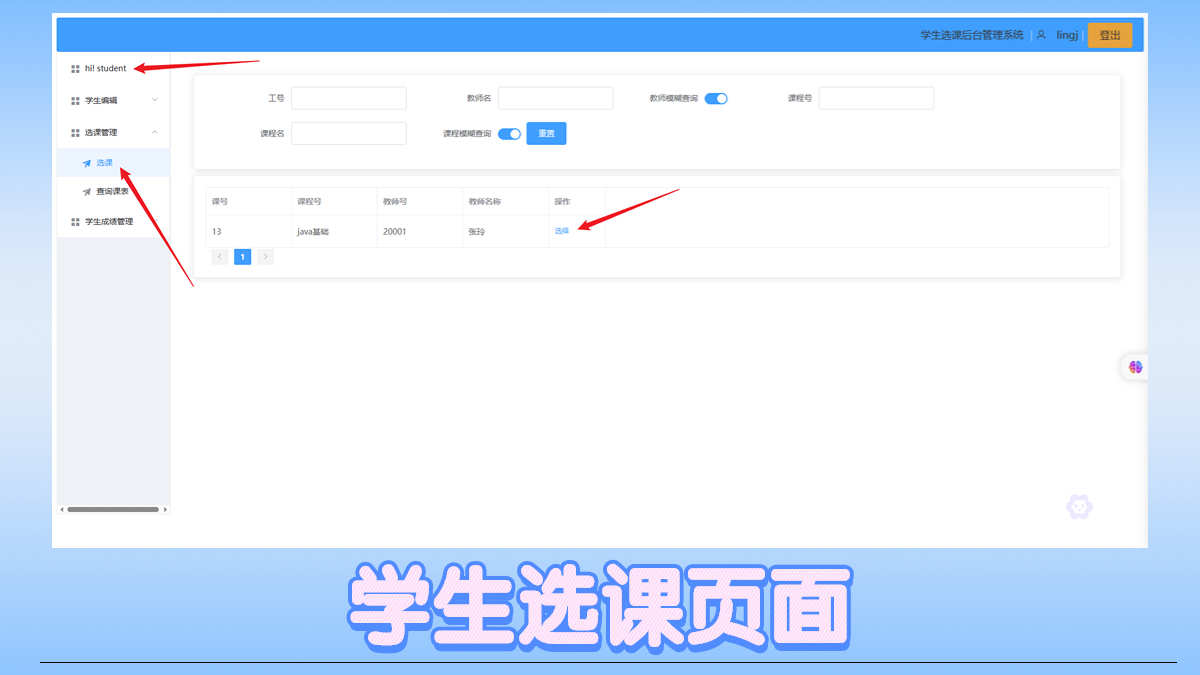Open the floating brain assistant icon
1200x675 pixels.
click(x=1135, y=367)
